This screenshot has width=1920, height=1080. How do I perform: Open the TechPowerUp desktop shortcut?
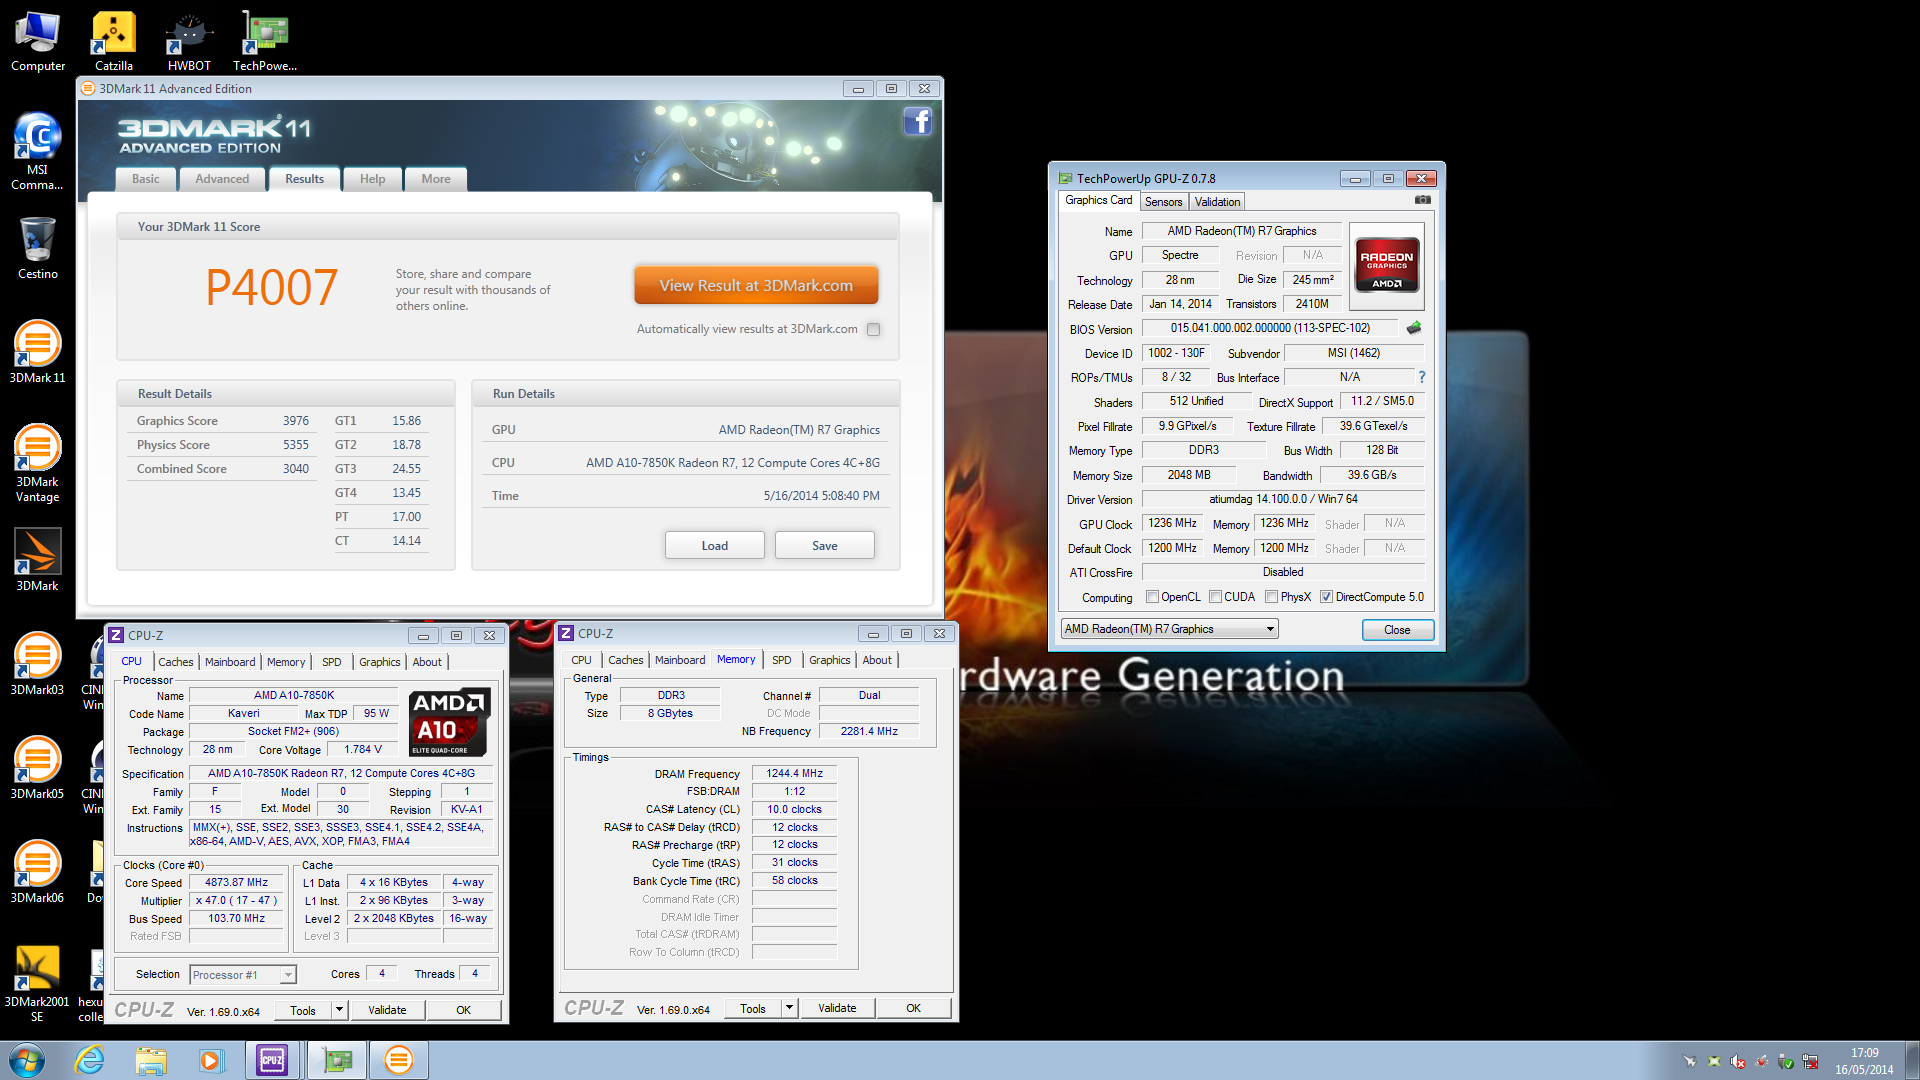(265, 42)
